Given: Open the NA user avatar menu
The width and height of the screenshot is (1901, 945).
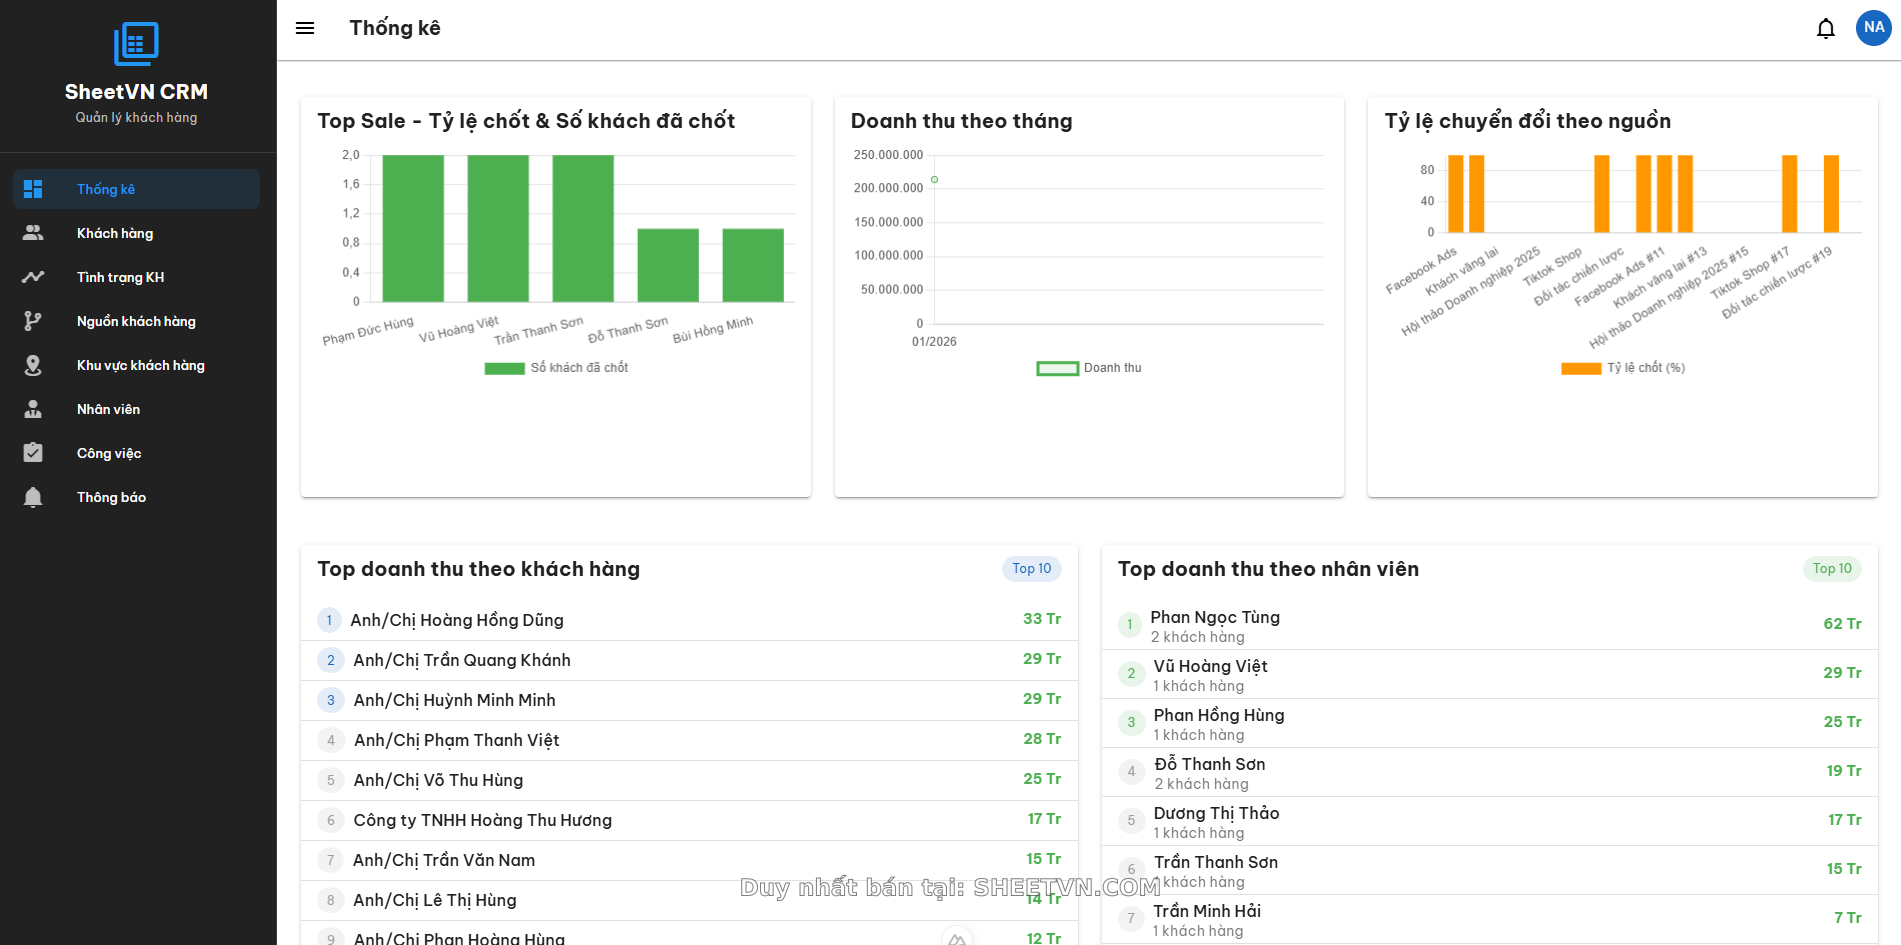Looking at the screenshot, I should coord(1873,28).
